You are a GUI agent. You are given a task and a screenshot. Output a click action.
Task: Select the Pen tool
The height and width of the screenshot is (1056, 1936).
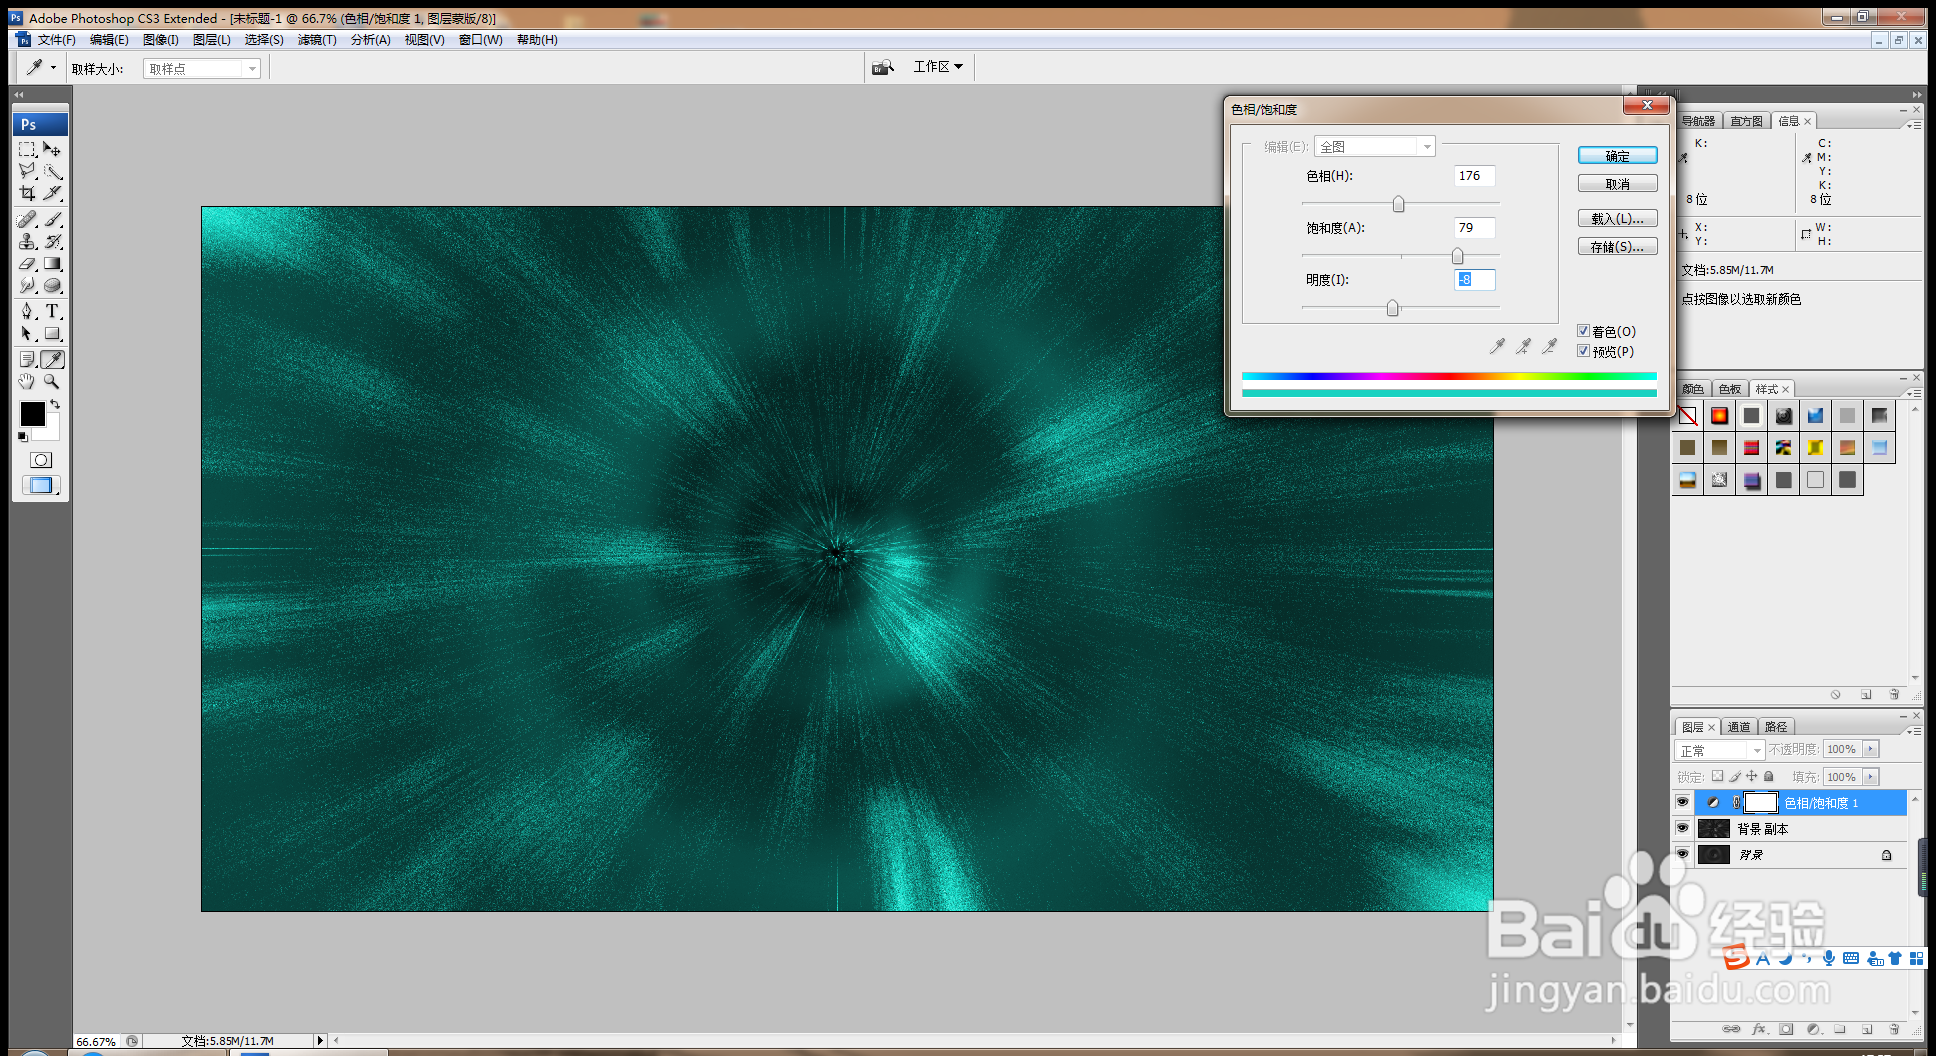pos(27,311)
